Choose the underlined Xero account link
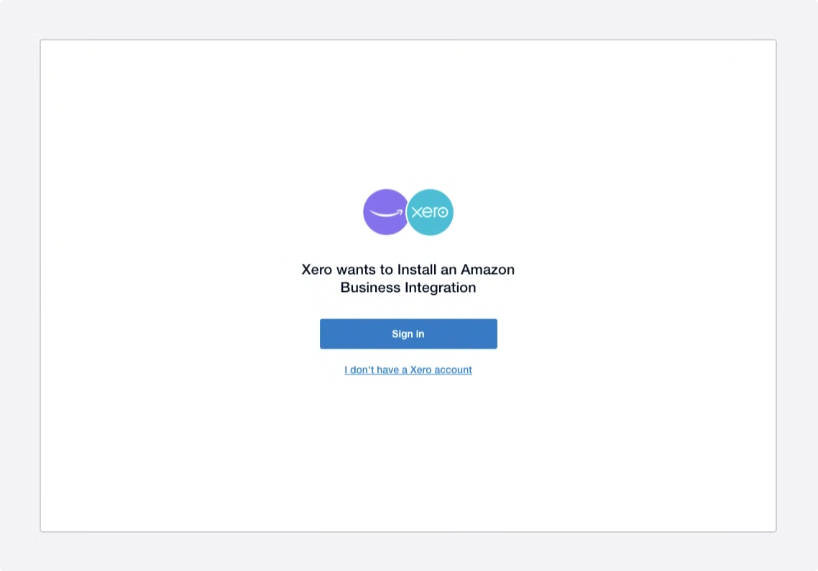Image resolution: width=818 pixels, height=571 pixels. point(408,370)
